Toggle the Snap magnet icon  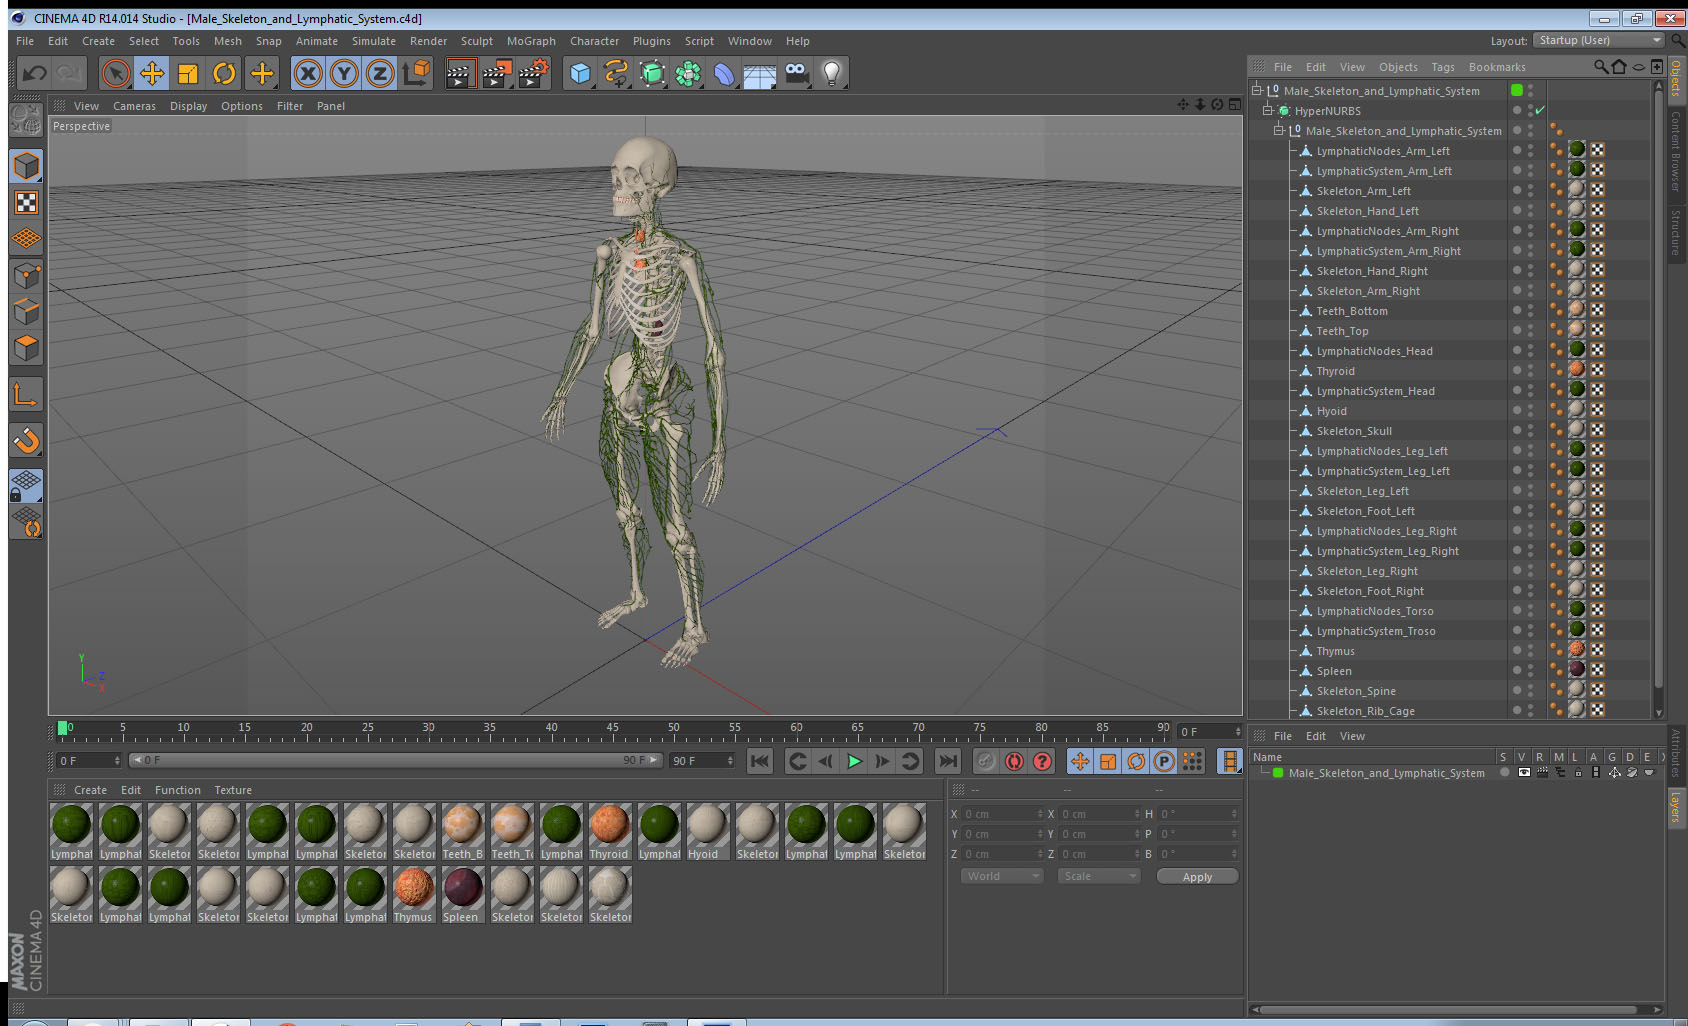26,440
